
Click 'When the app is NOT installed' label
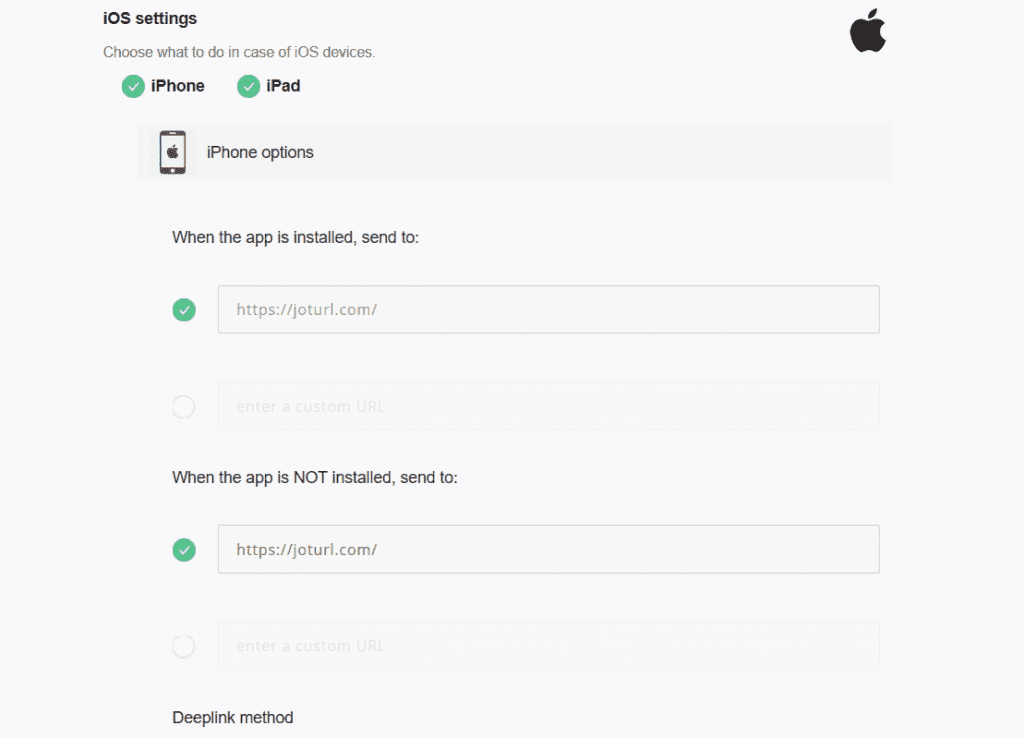coord(315,478)
